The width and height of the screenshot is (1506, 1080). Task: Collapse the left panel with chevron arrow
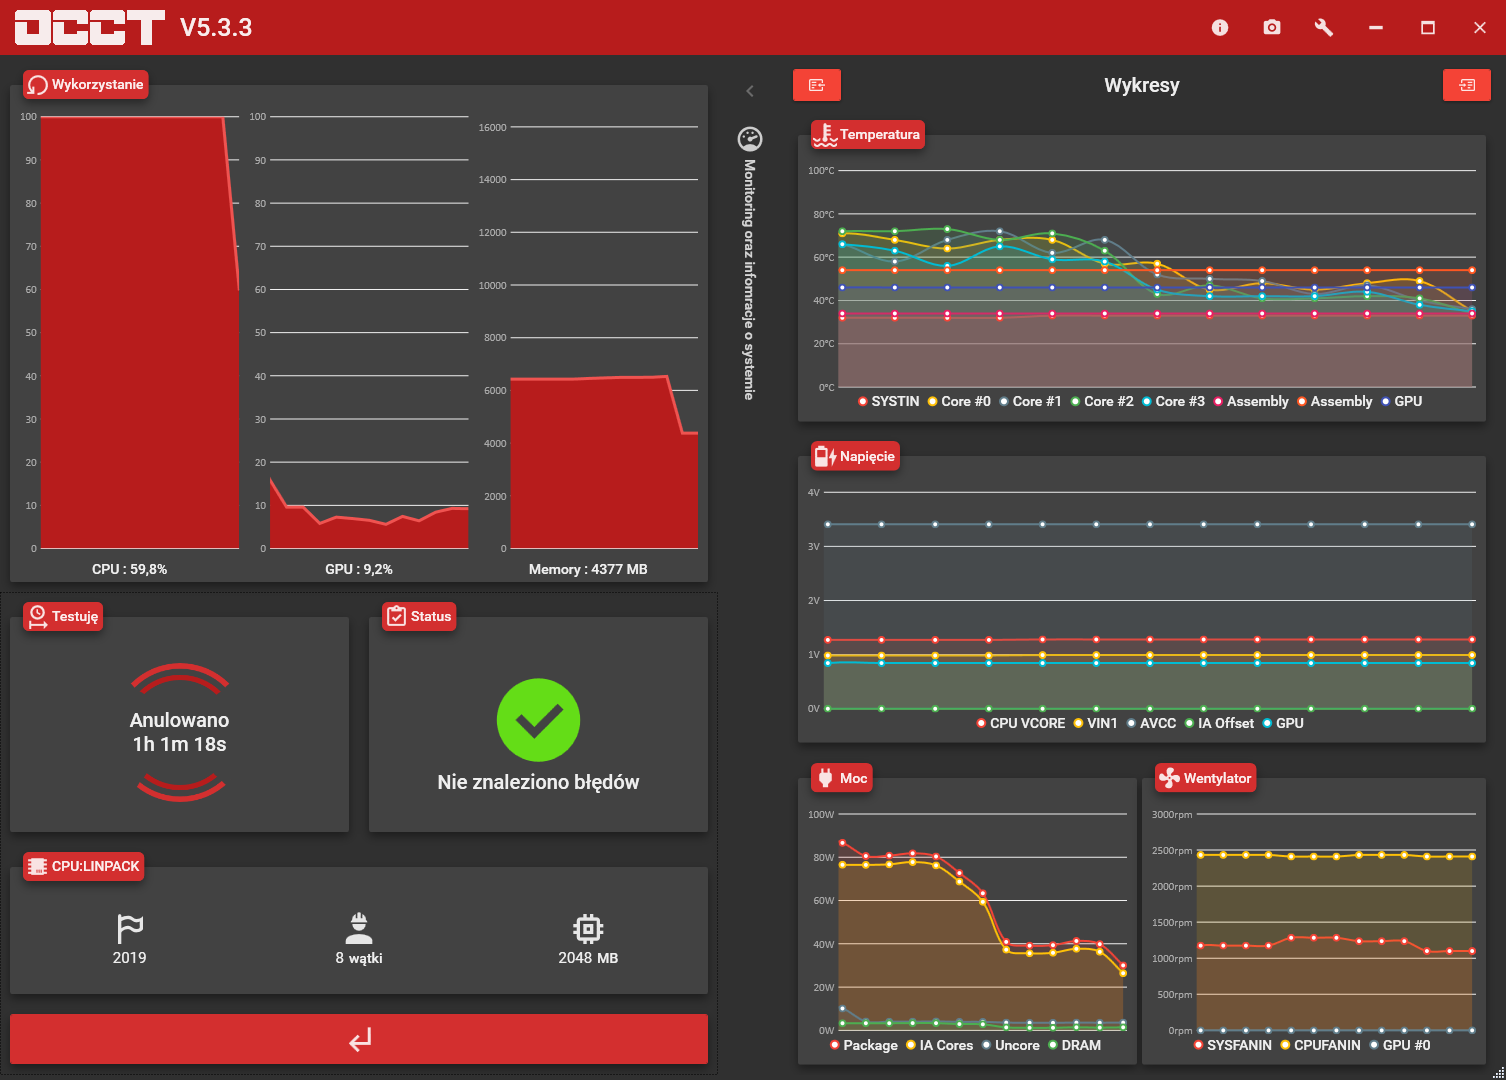pyautogui.click(x=750, y=91)
